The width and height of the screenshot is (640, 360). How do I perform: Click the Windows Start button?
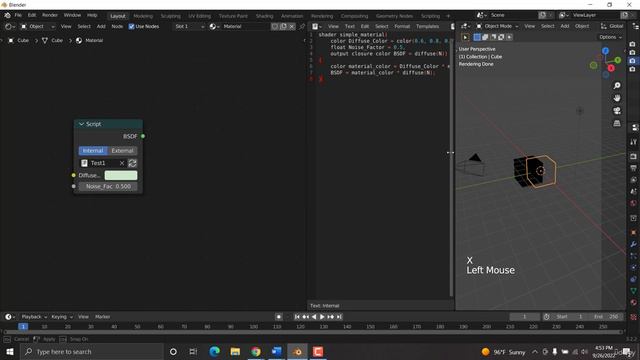pos(10,351)
